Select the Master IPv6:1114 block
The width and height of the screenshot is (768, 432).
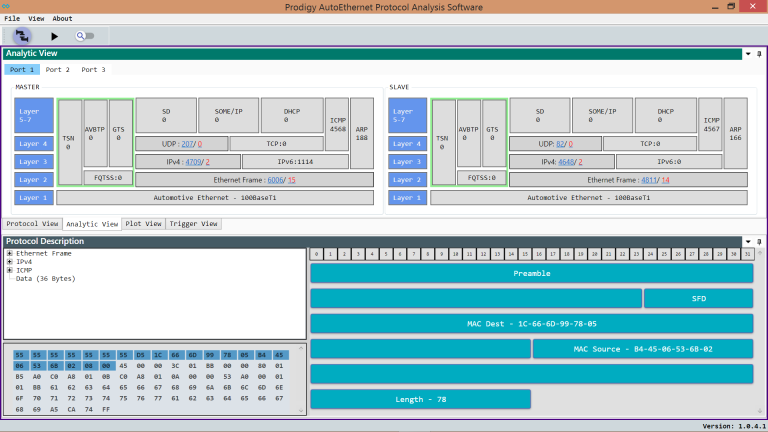(295, 162)
